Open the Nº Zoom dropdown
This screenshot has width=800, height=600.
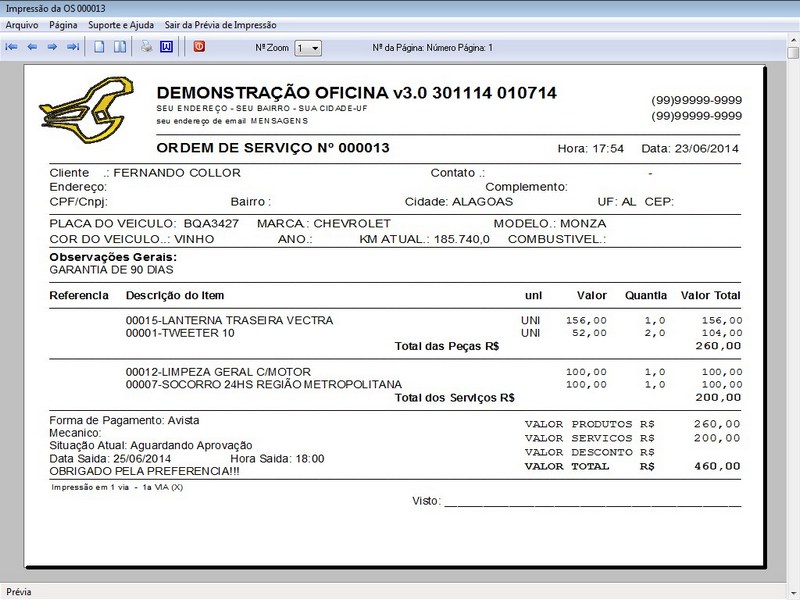[308, 48]
